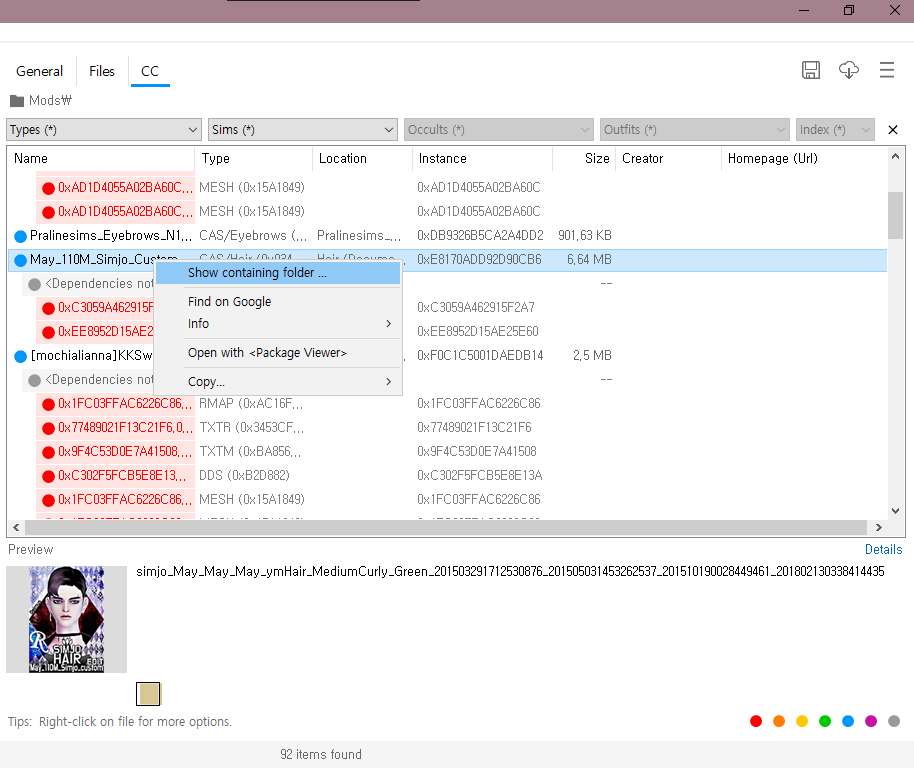Select the CC tab
This screenshot has height=768, width=914.
coord(150,71)
